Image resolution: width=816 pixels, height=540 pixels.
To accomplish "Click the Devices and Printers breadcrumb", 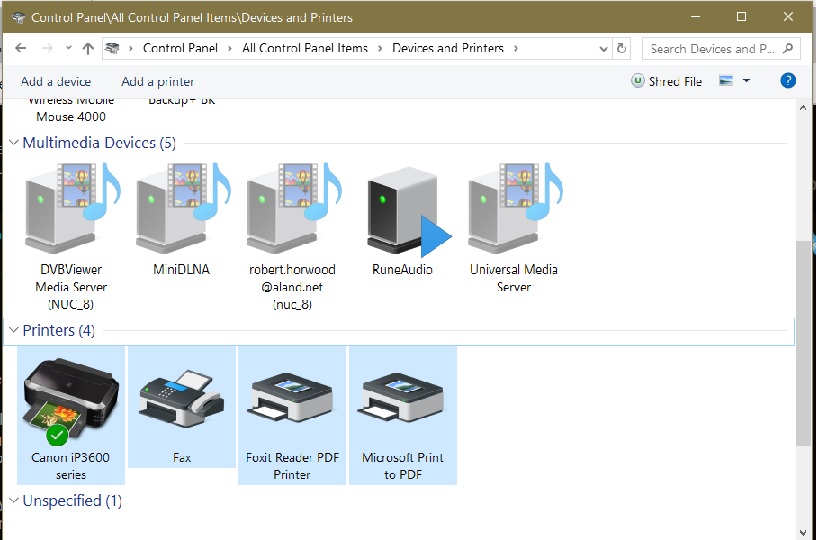I will pyautogui.click(x=448, y=48).
